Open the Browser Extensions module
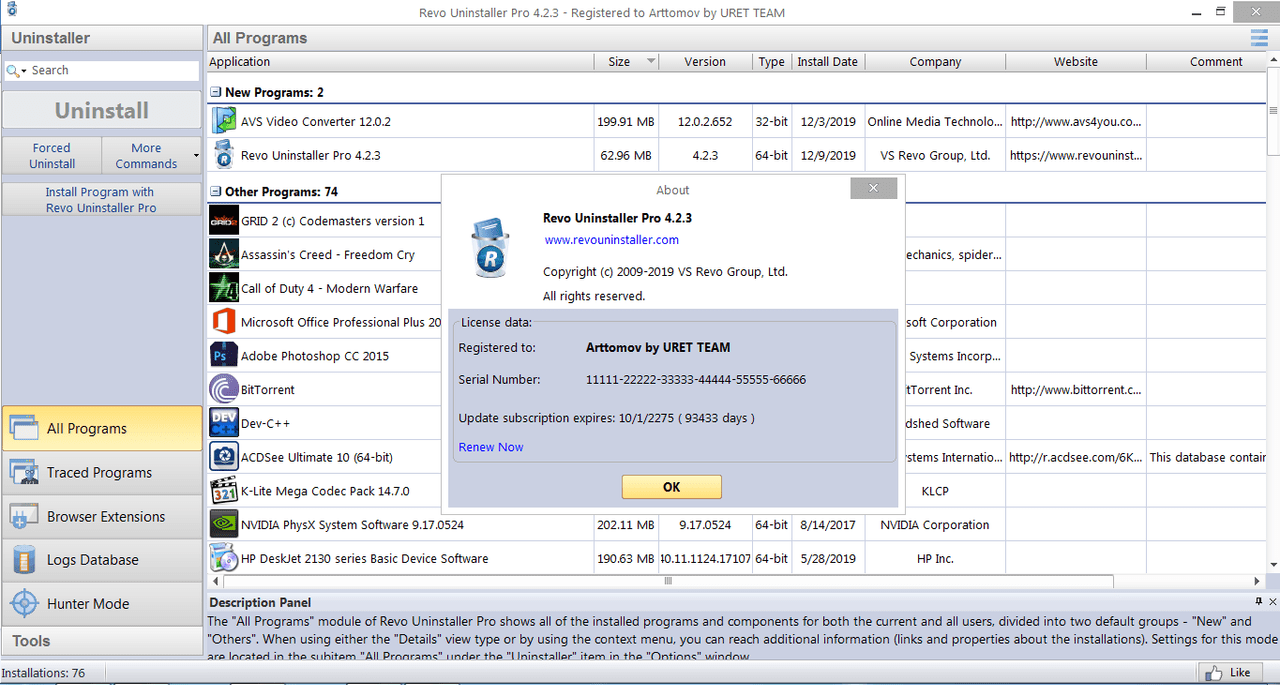Image resolution: width=1280 pixels, height=685 pixels. 102,516
